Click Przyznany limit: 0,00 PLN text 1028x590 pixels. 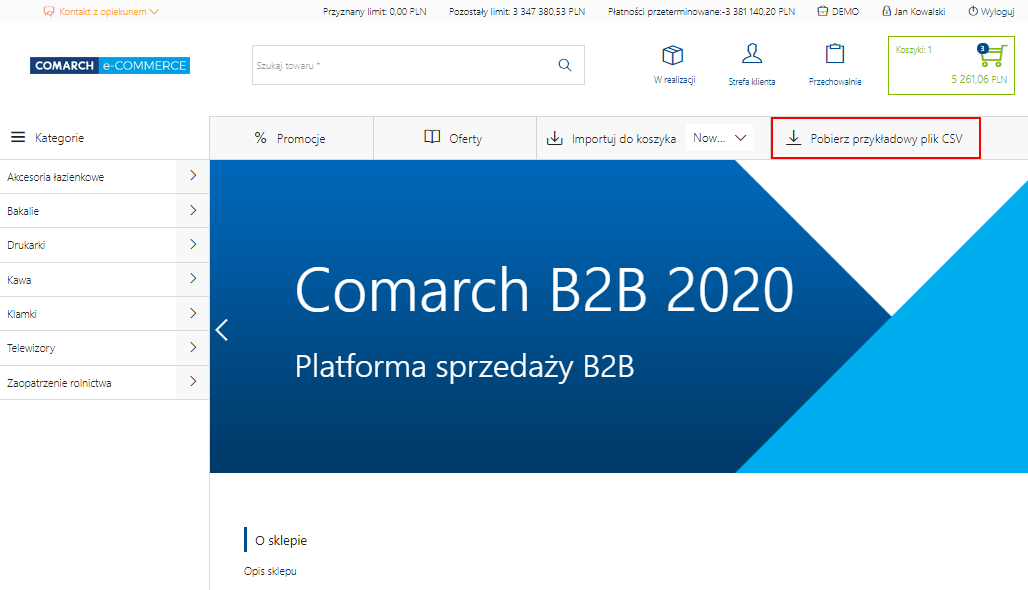(374, 12)
